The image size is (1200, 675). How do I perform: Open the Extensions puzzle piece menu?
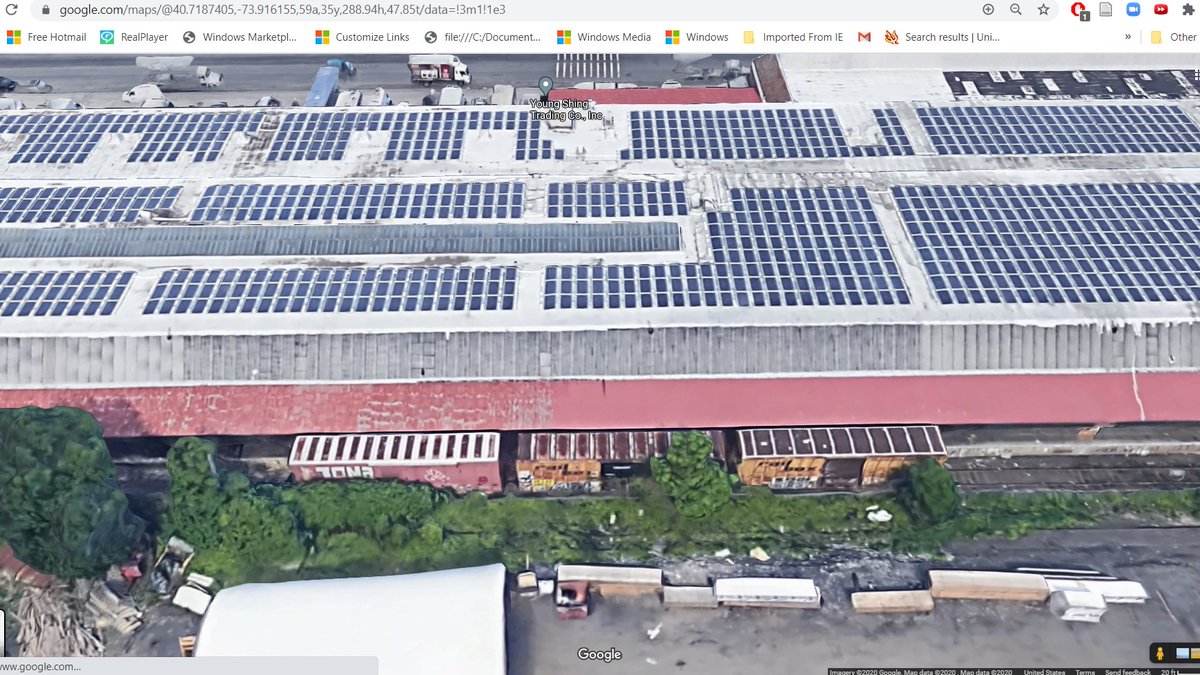tap(1188, 10)
